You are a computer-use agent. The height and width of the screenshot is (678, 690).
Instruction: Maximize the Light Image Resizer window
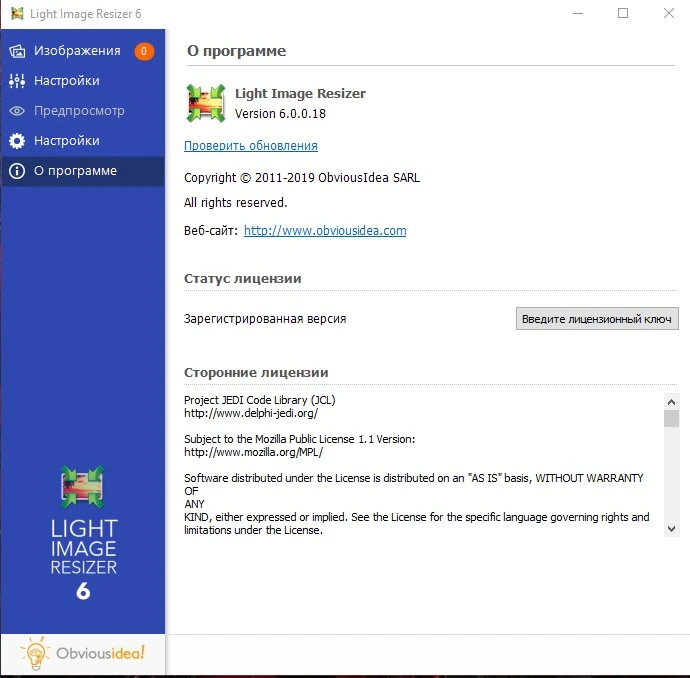623,14
